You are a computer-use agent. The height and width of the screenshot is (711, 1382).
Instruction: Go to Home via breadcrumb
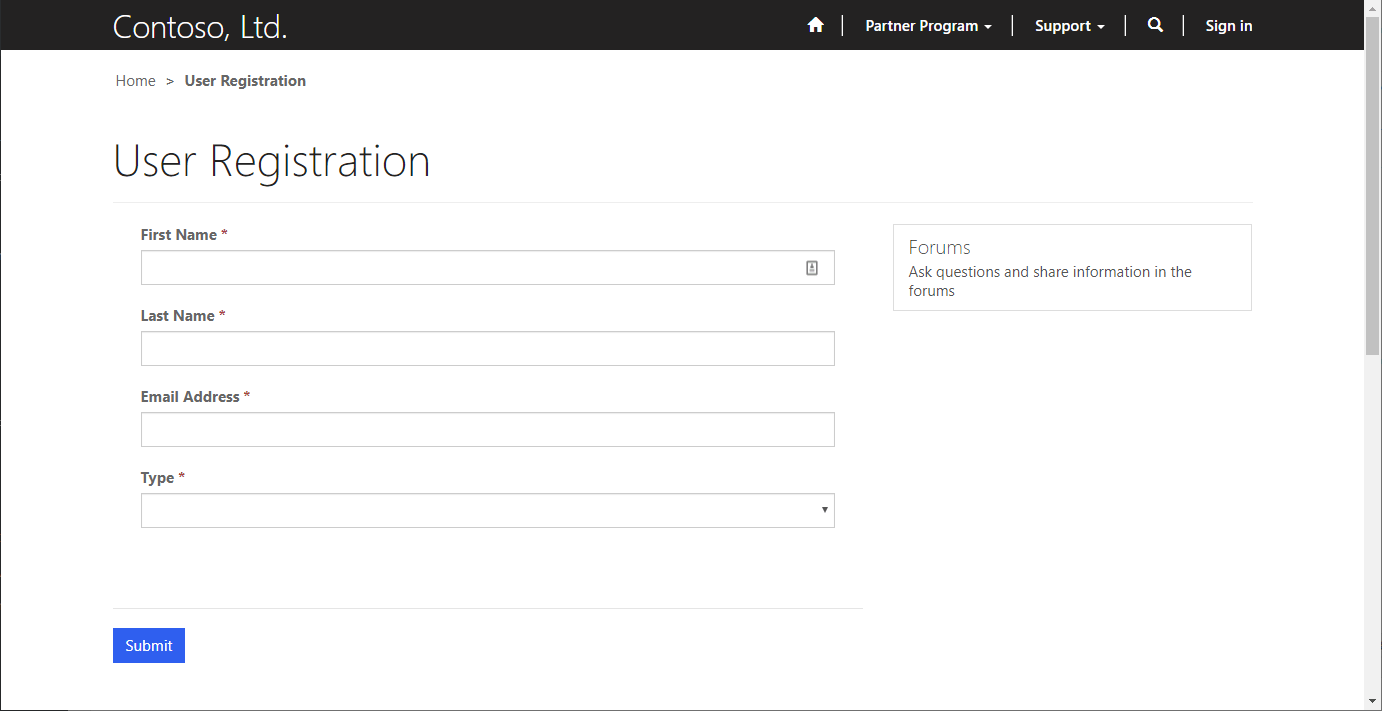click(x=135, y=81)
